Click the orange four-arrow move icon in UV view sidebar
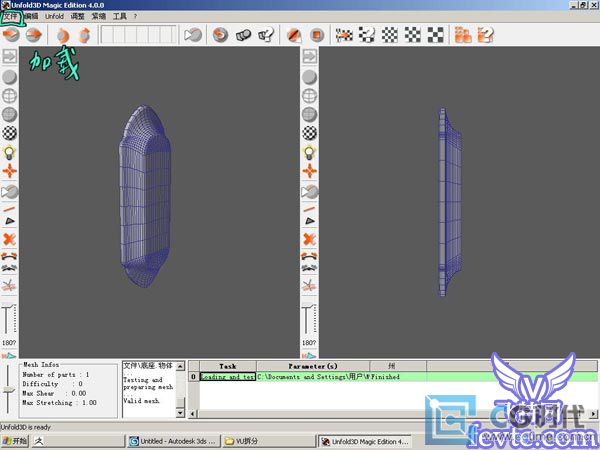The height and width of the screenshot is (450, 600). [x=310, y=171]
